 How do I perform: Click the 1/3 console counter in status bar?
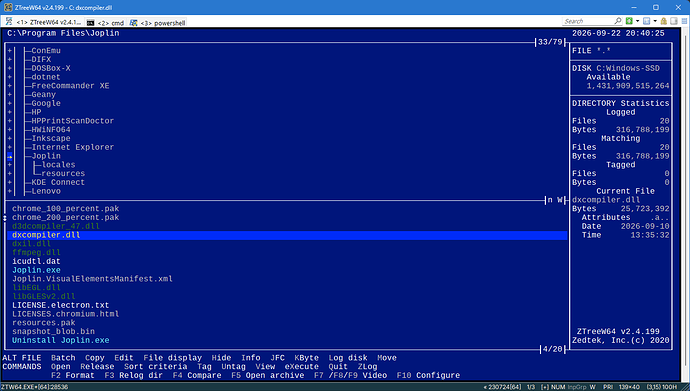click(x=531, y=387)
